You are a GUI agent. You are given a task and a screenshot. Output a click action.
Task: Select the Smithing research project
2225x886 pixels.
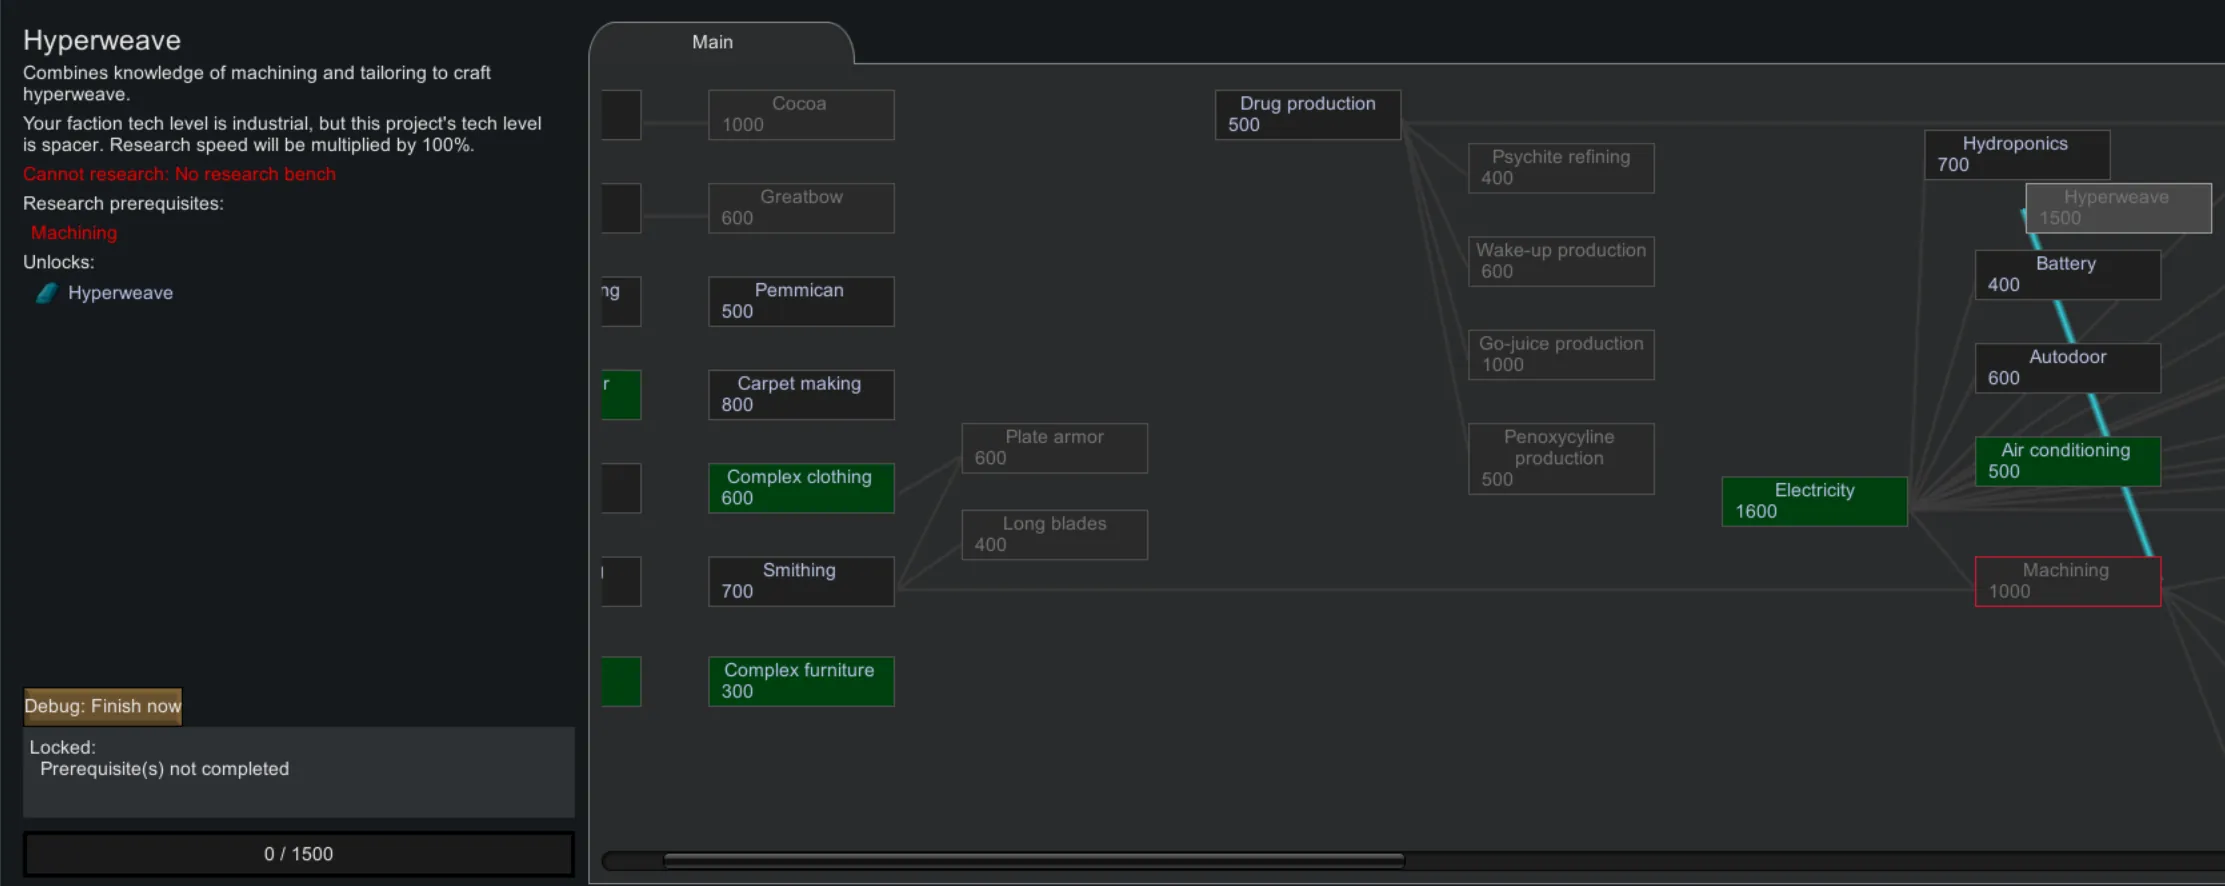click(800, 581)
